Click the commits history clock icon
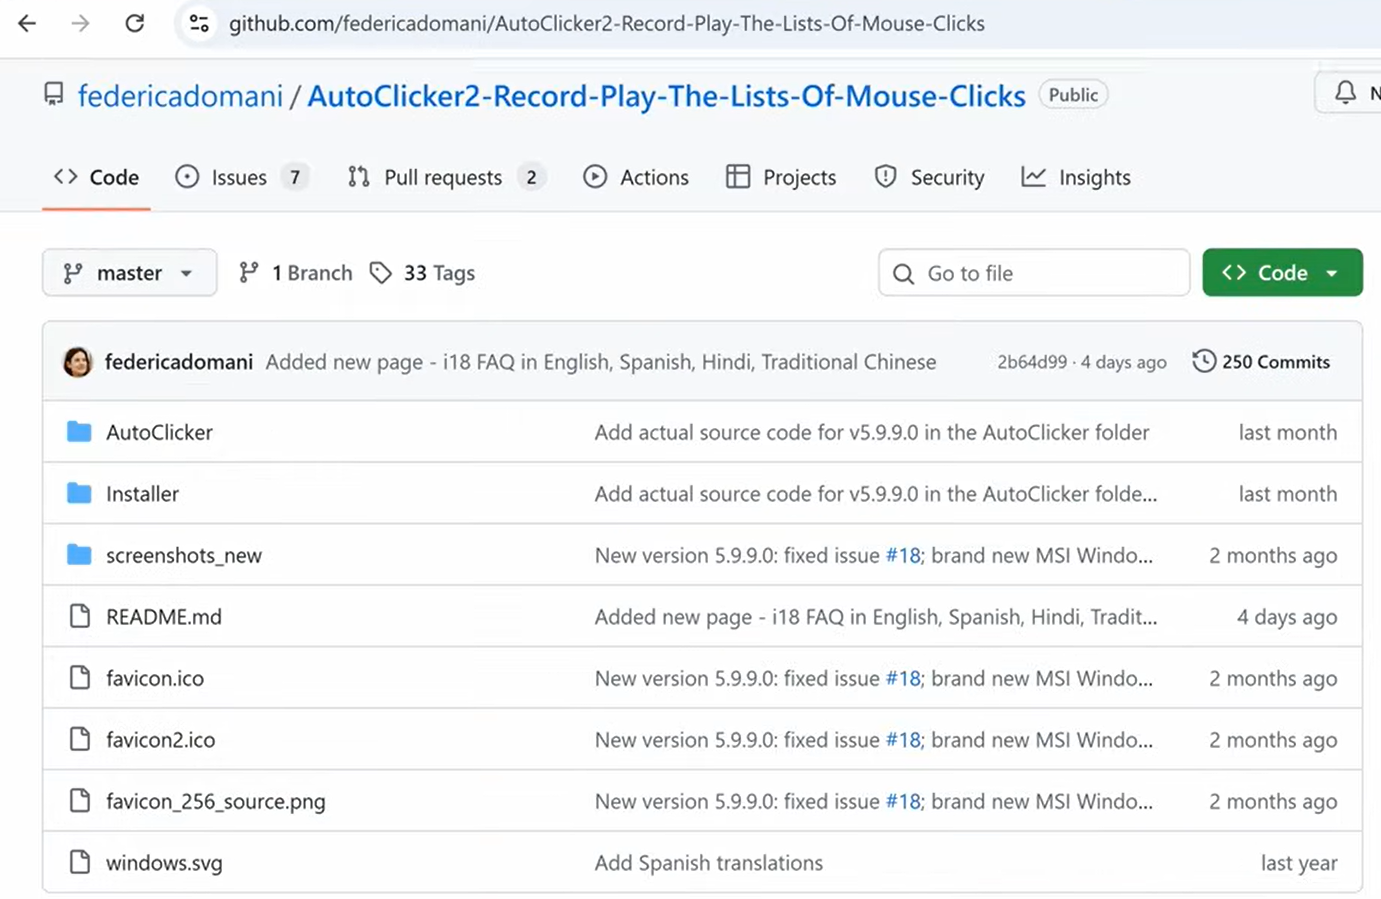 coord(1204,362)
